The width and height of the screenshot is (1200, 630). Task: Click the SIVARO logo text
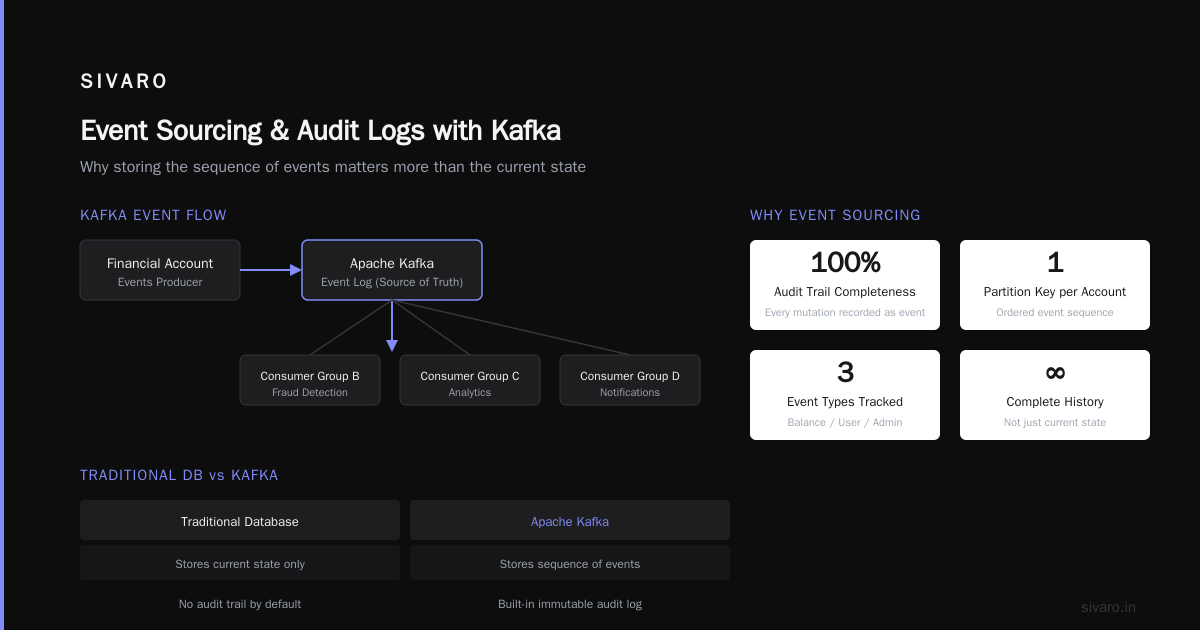[x=124, y=82]
